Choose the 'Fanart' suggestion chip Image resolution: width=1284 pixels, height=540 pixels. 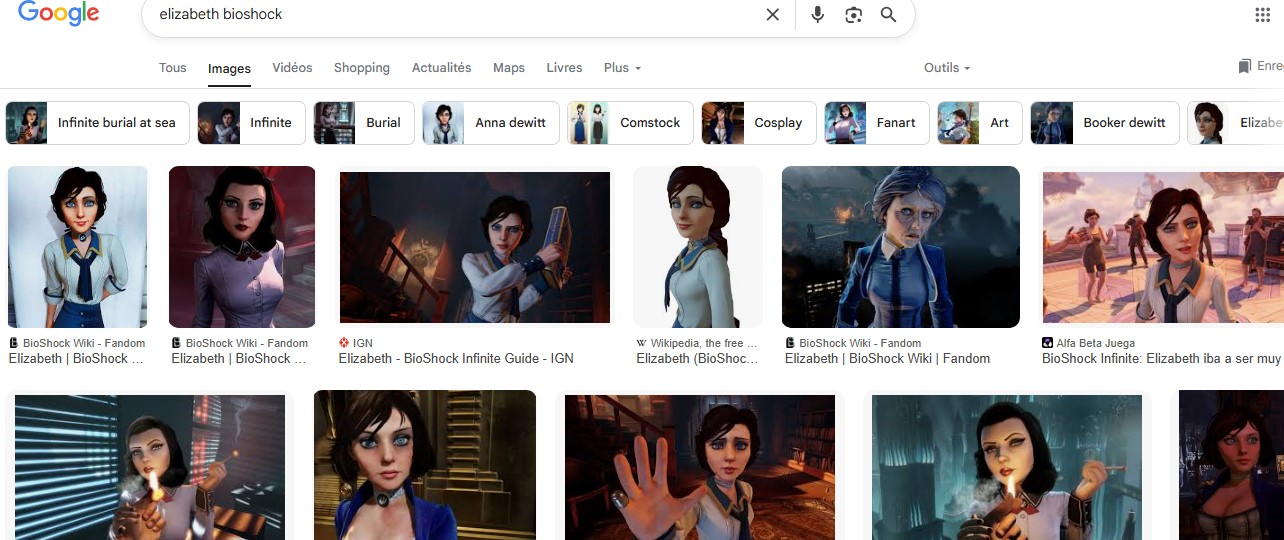pos(877,123)
